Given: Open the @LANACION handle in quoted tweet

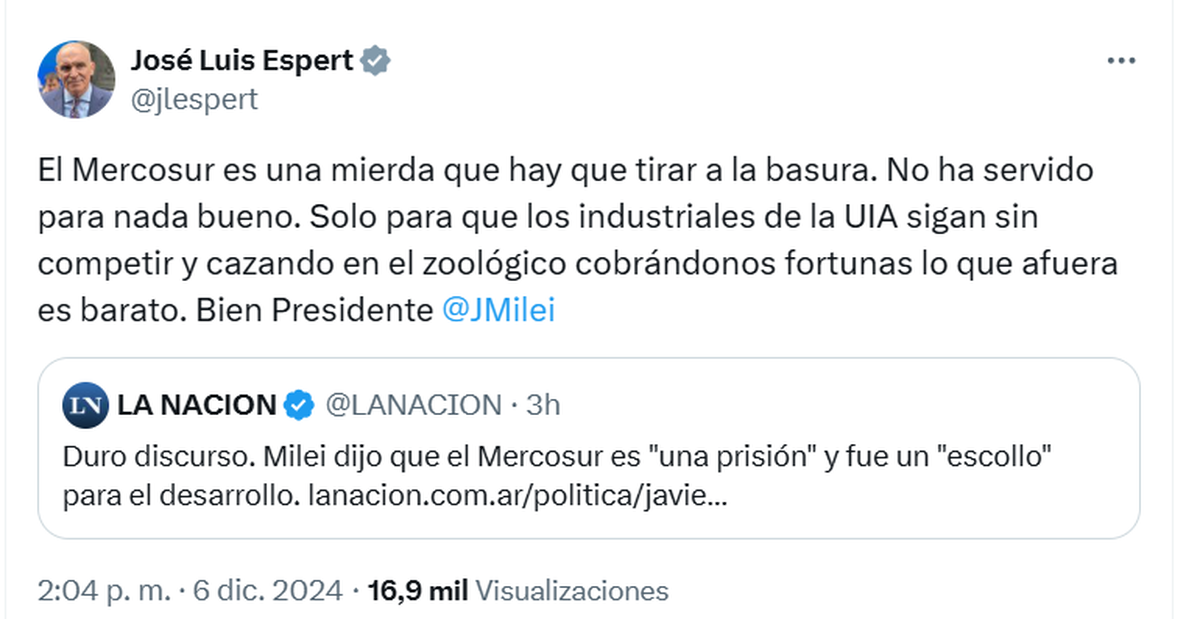Looking at the screenshot, I should pyautogui.click(x=414, y=405).
